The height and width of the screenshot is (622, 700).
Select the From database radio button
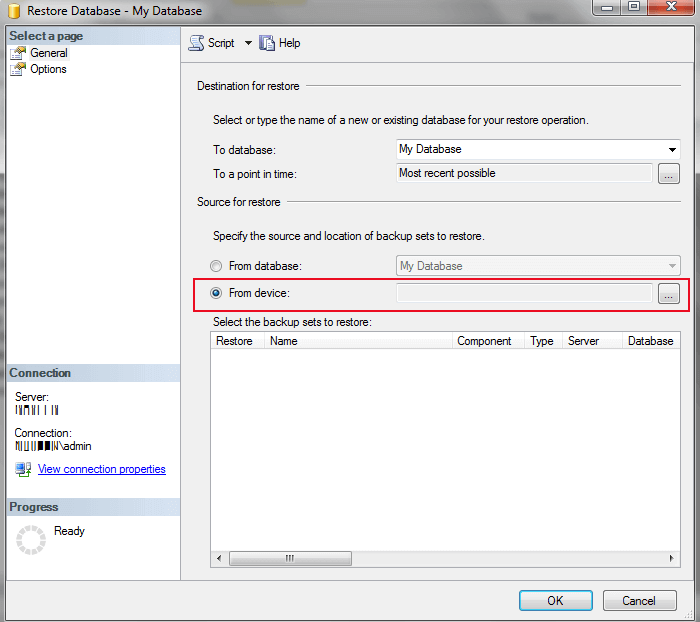point(217,266)
